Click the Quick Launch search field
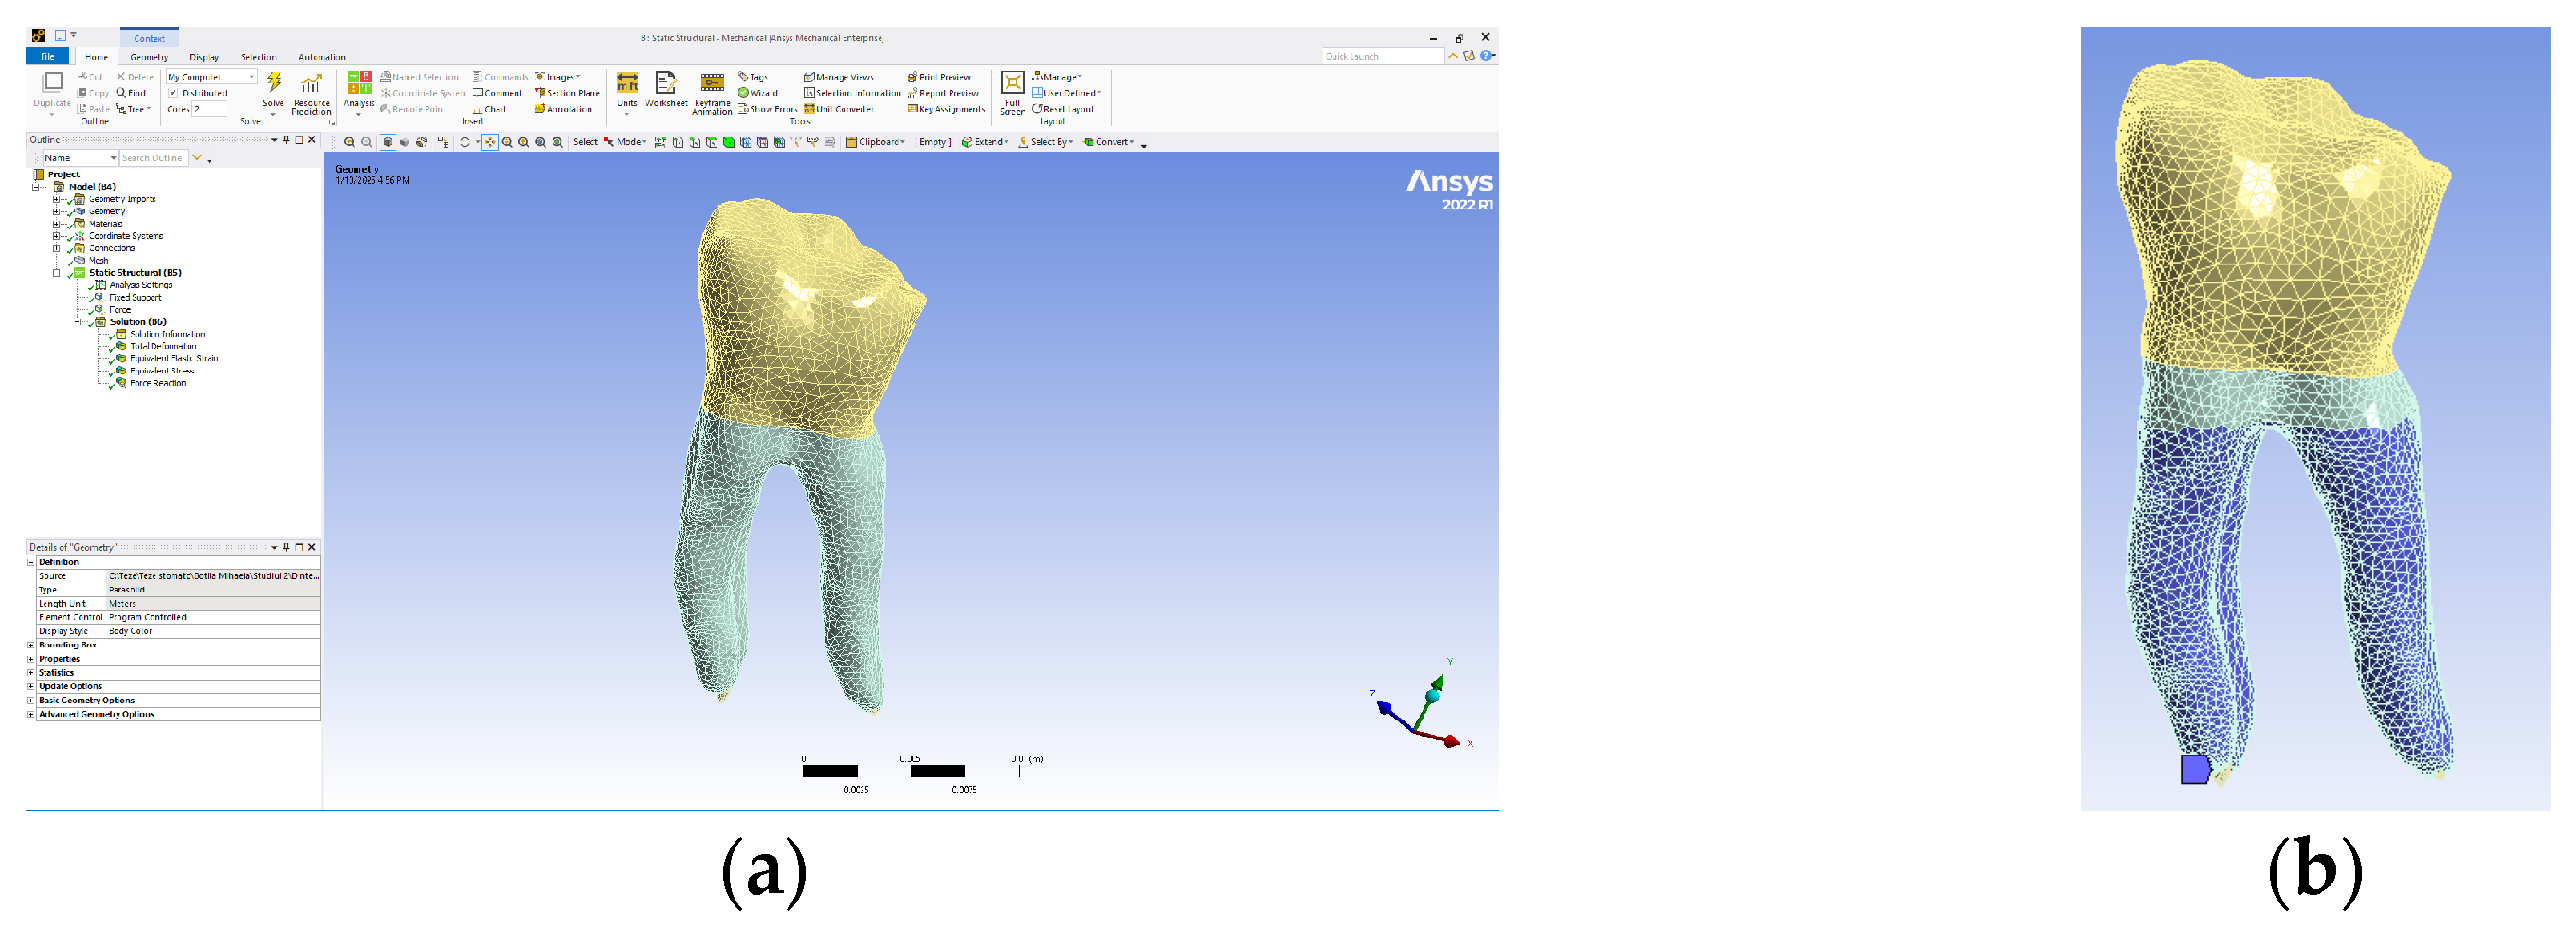 1381,57
